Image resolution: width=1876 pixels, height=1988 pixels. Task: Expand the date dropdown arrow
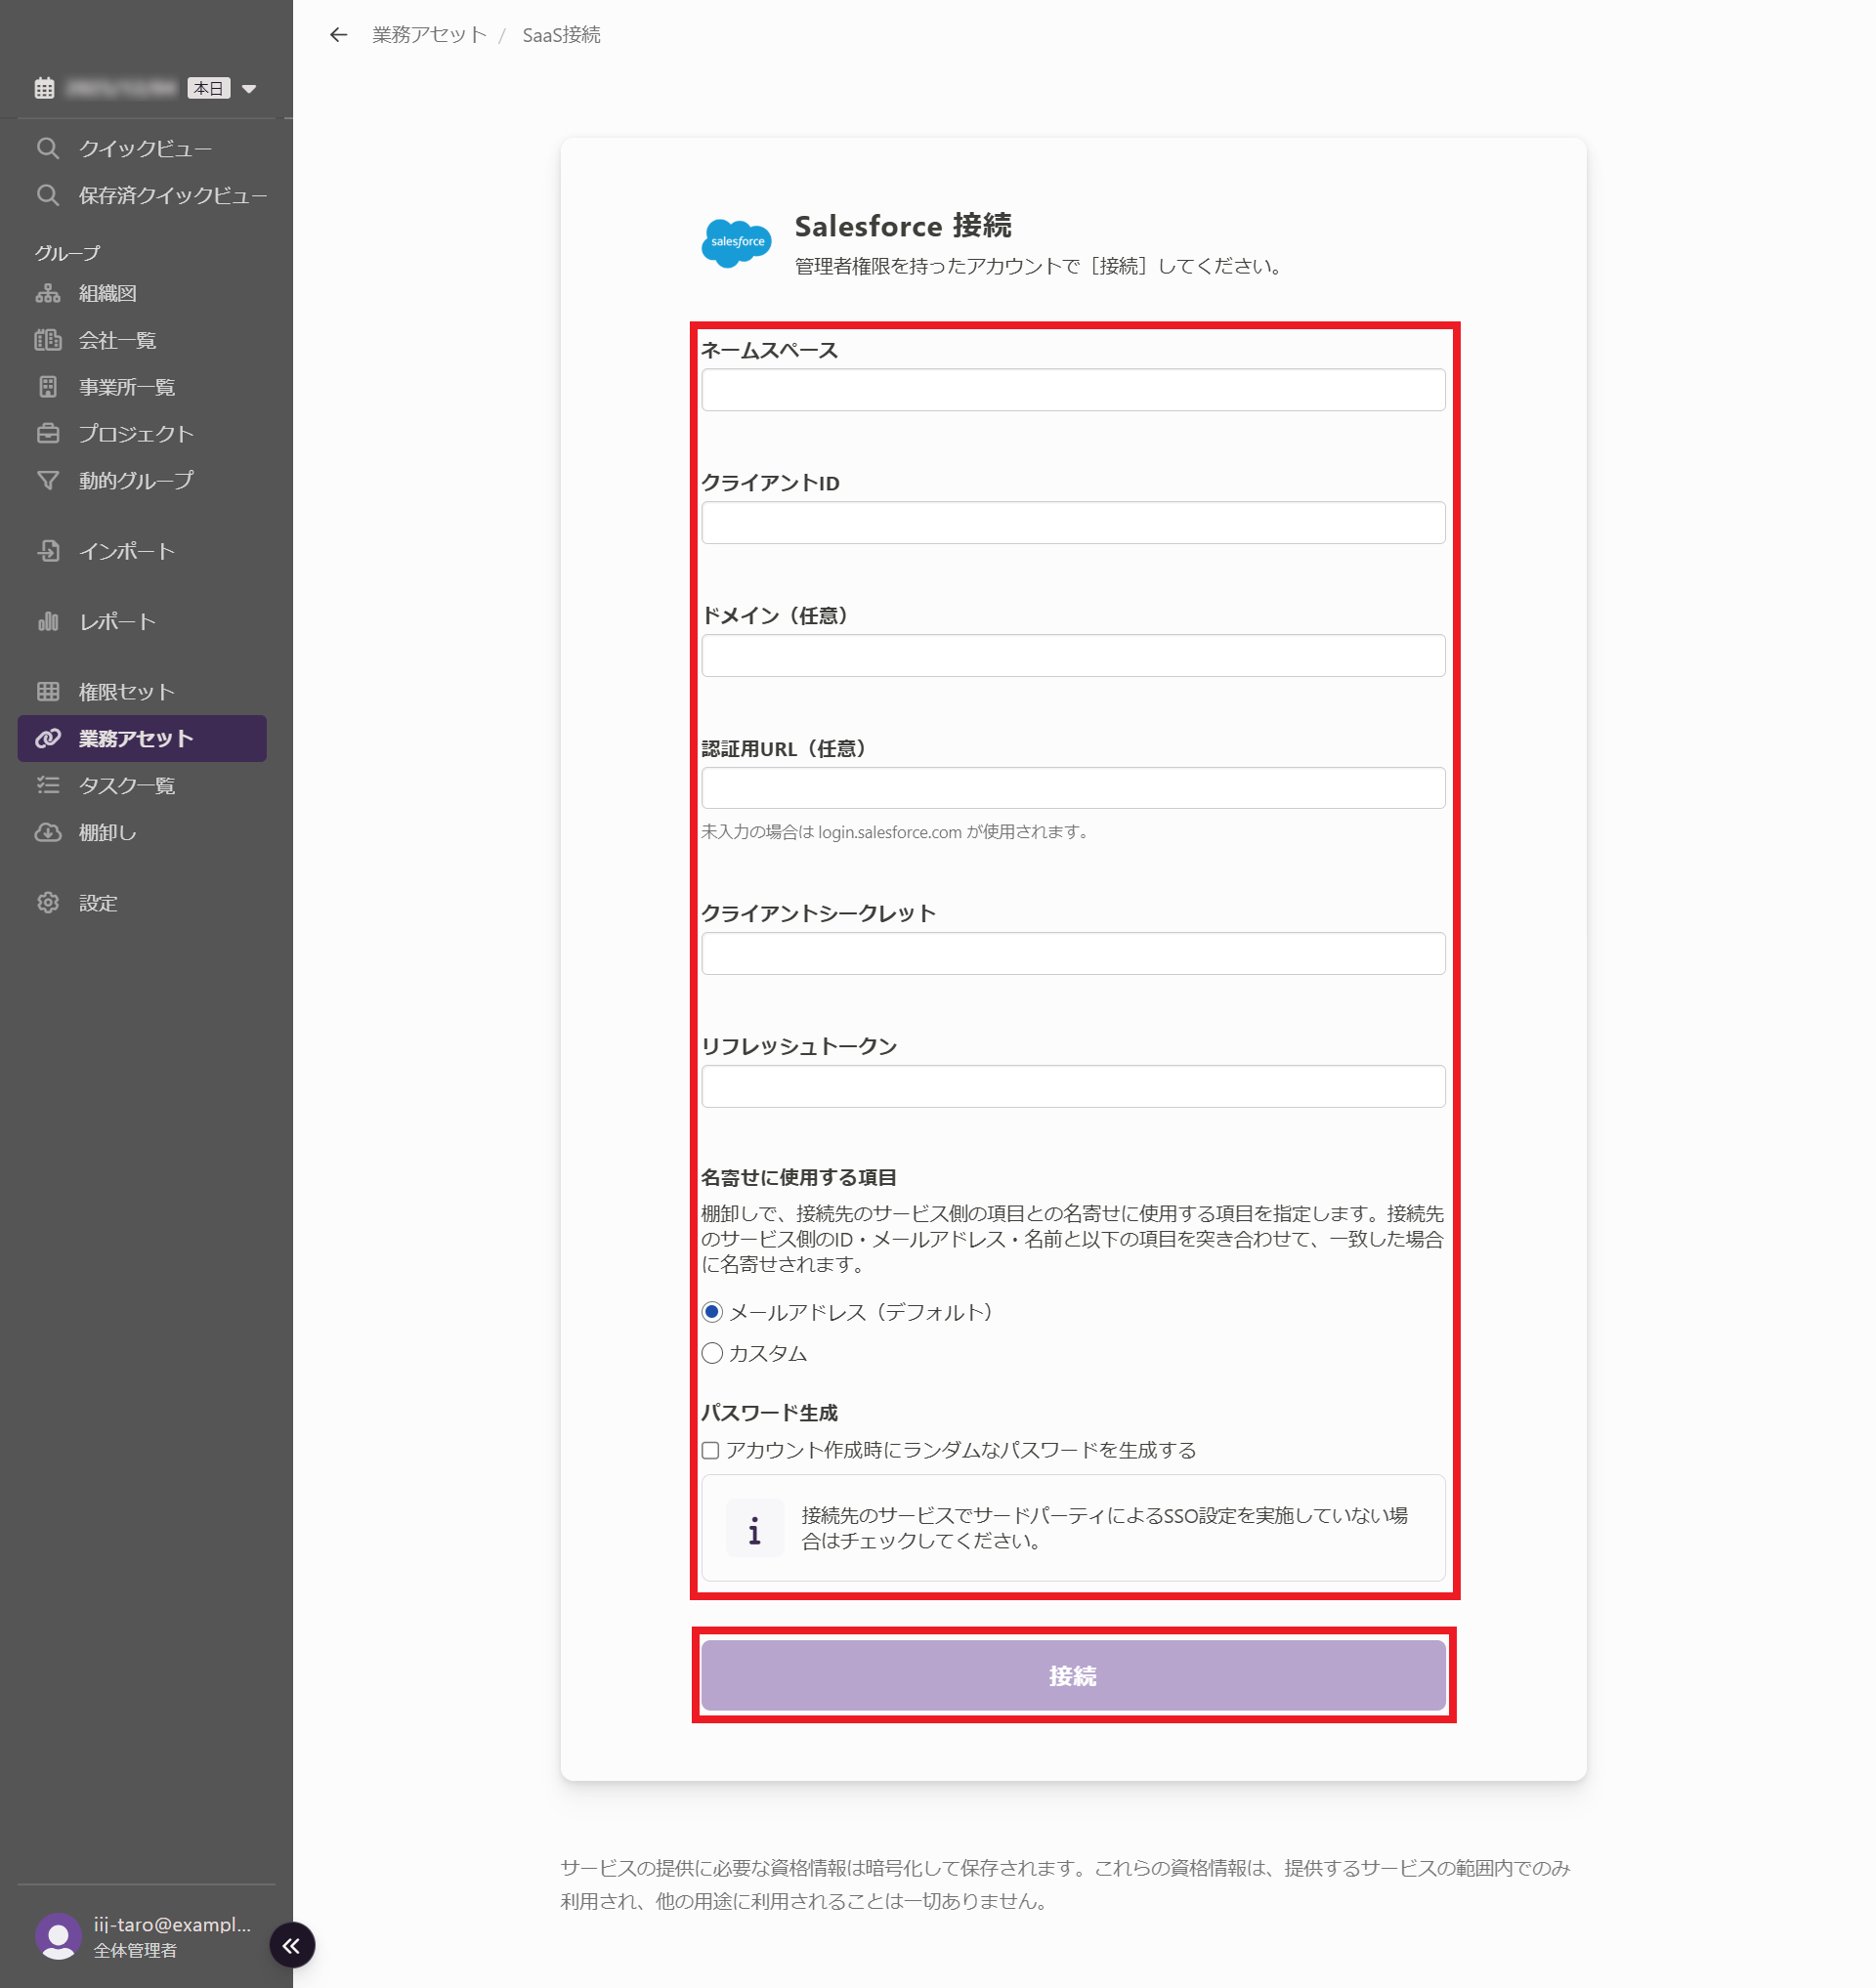point(249,88)
